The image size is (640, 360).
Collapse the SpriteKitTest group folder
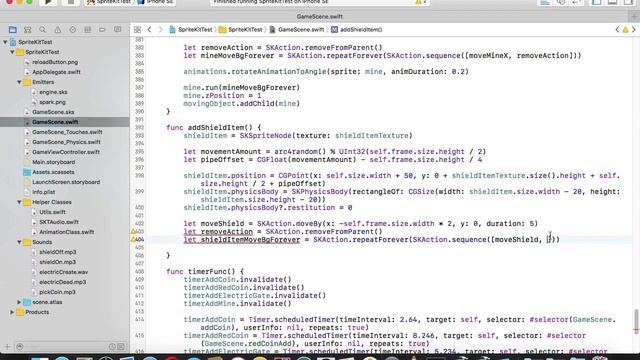[x=12, y=52]
